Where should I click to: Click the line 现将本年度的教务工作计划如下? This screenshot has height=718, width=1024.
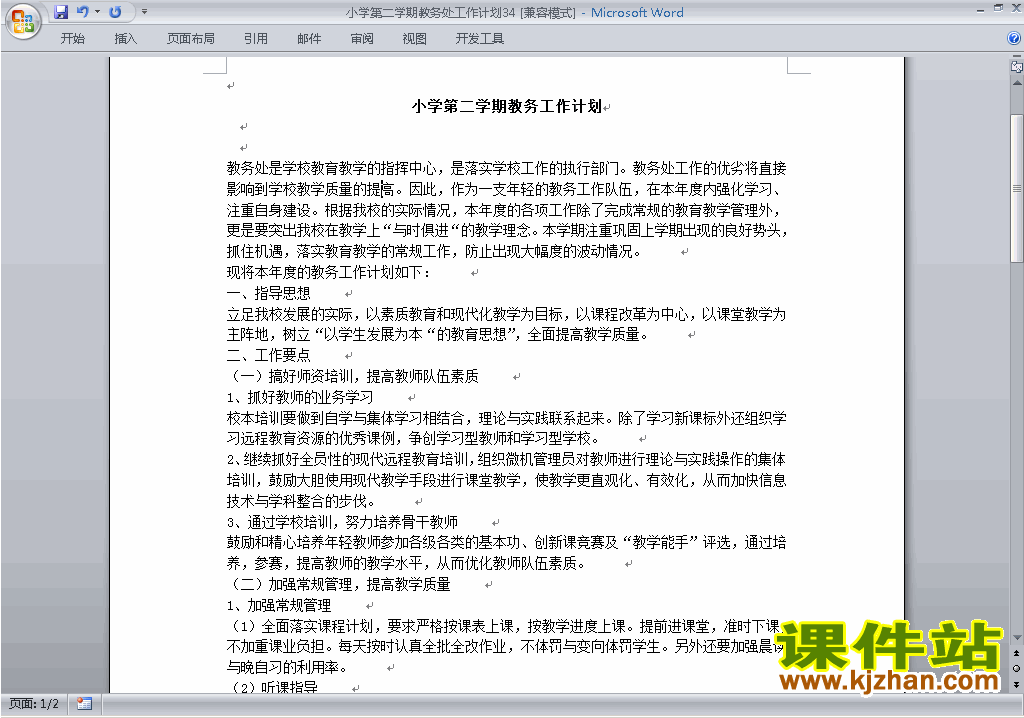328,272
